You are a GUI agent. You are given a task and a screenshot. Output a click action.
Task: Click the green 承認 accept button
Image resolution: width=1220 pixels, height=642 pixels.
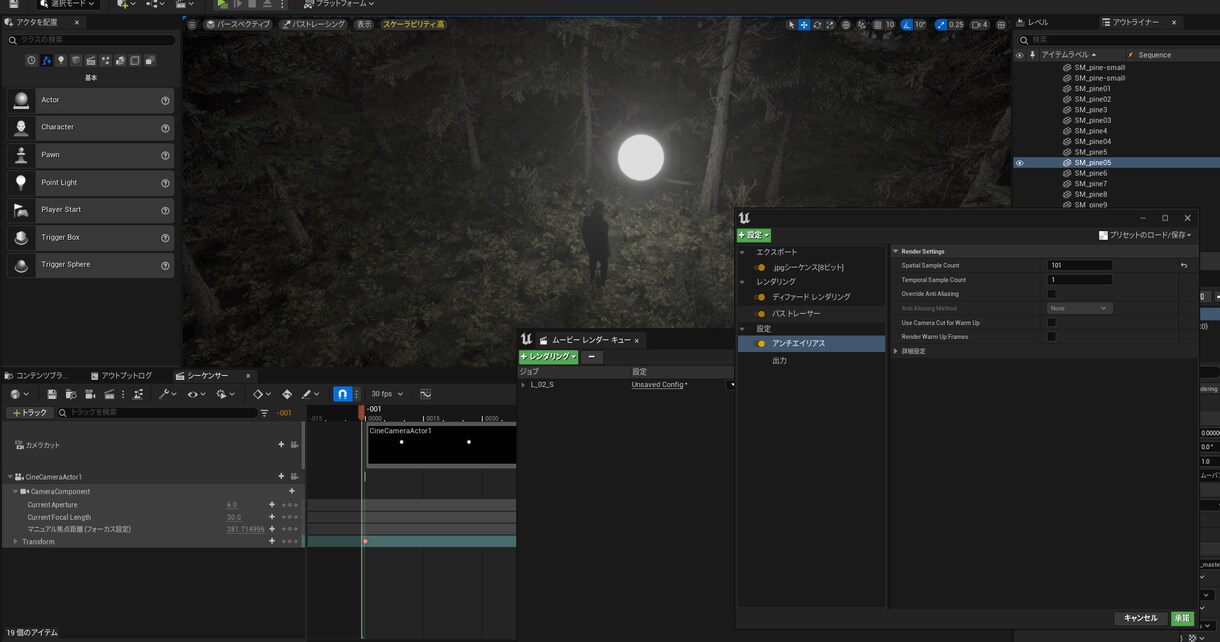(x=1182, y=618)
